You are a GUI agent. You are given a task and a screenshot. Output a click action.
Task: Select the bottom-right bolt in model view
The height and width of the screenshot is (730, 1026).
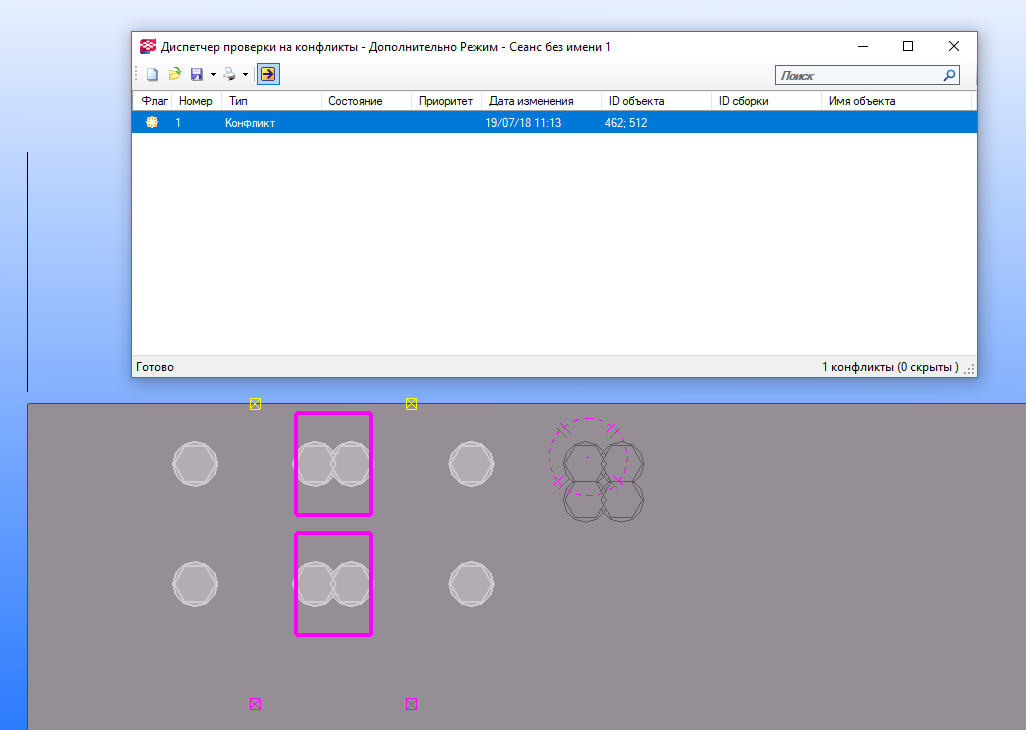click(x=471, y=583)
